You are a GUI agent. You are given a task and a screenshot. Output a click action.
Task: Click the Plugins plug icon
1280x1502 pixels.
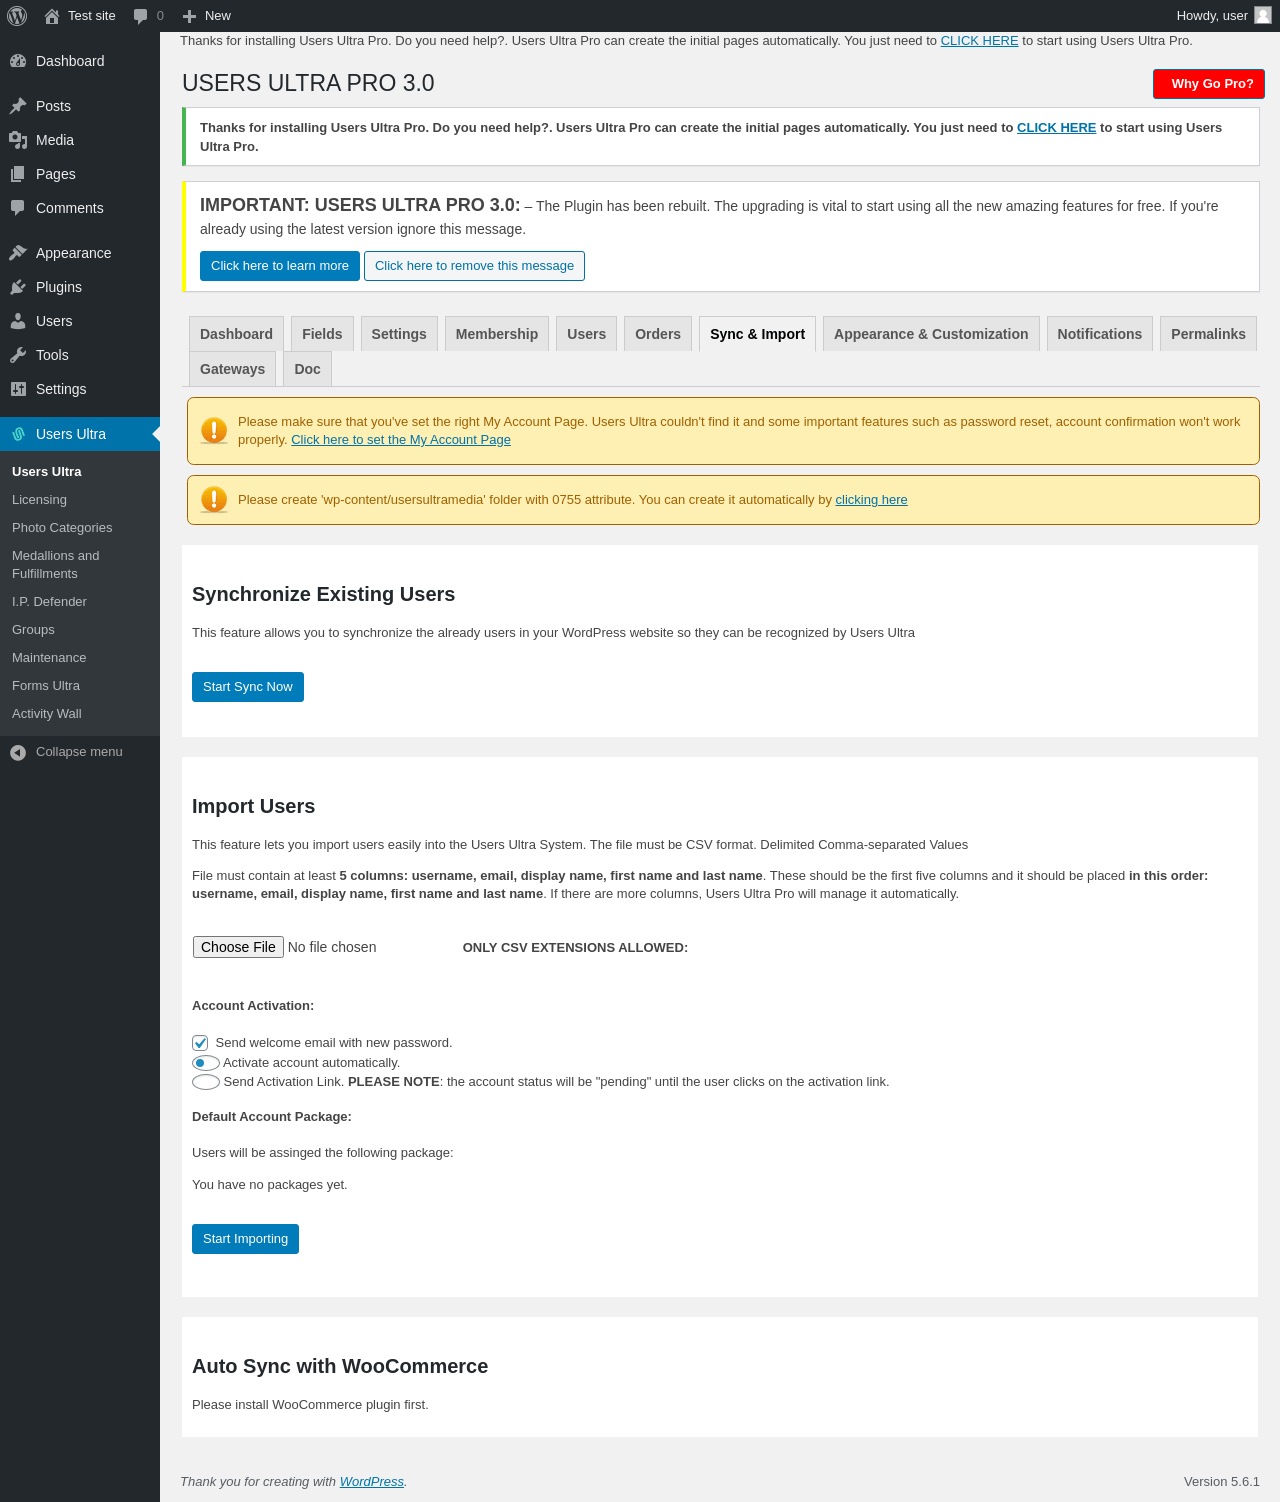(18, 287)
